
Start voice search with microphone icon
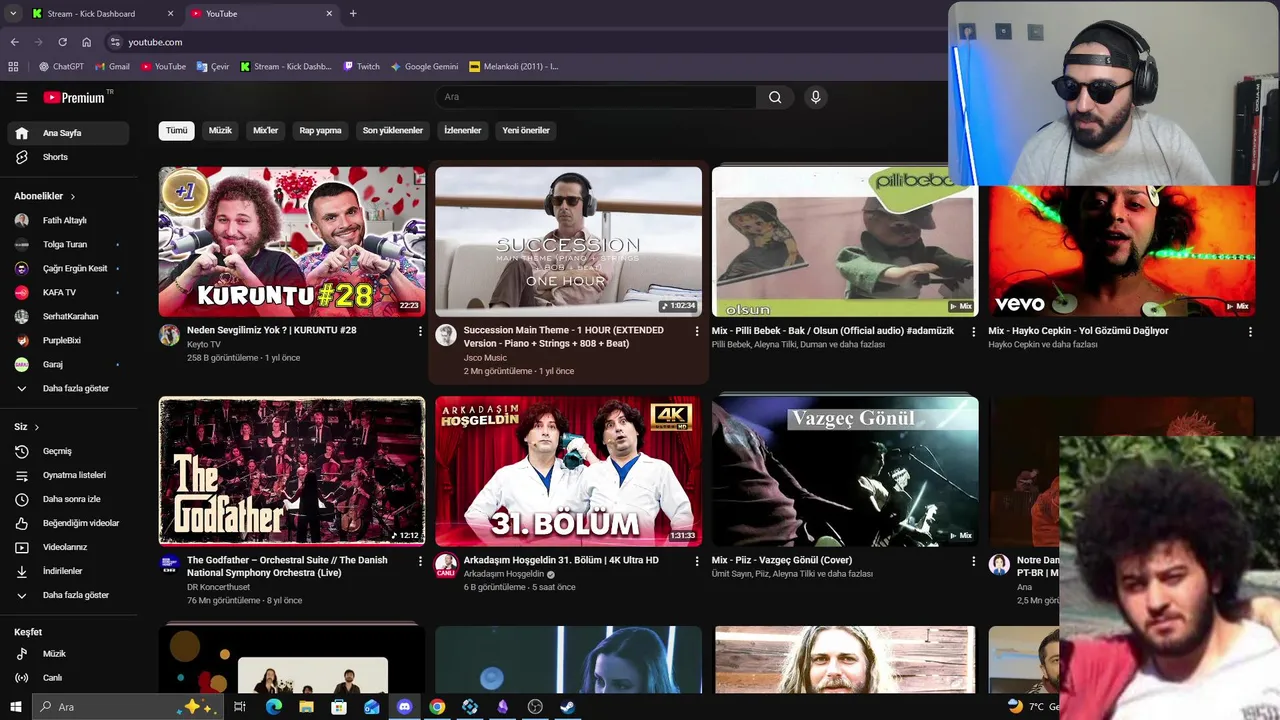815,97
